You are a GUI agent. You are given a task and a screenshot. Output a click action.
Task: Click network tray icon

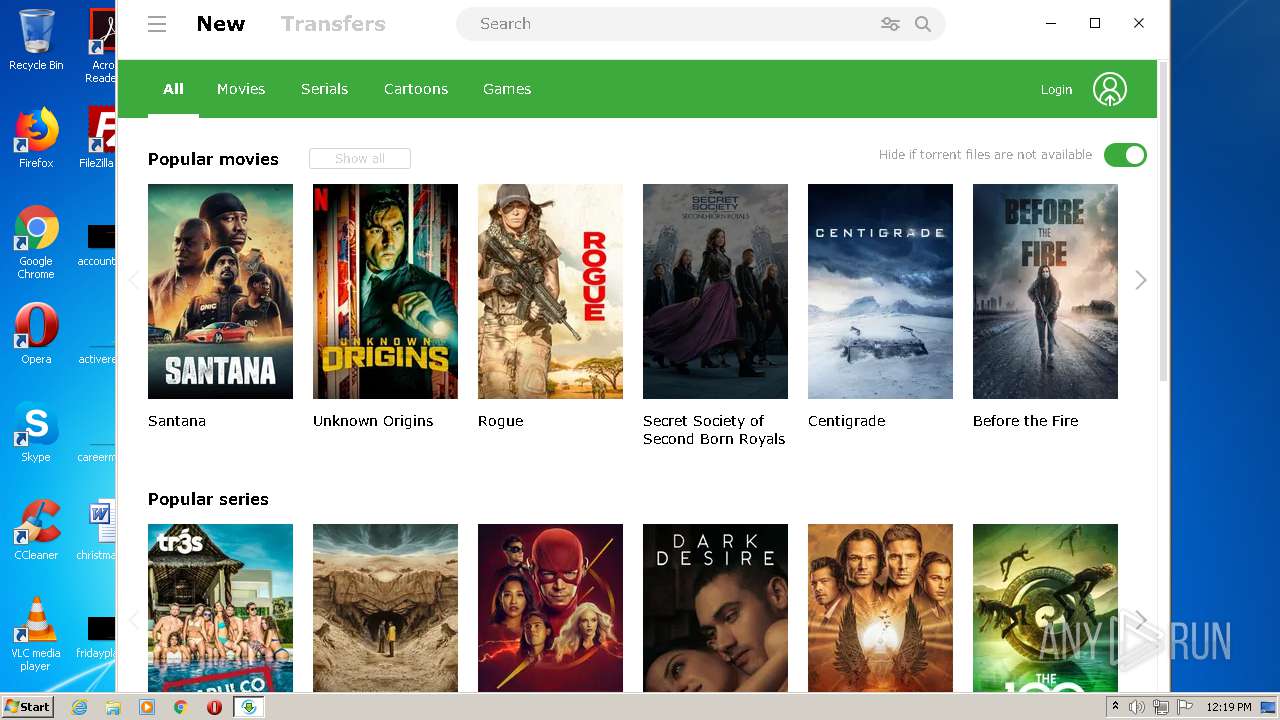(1161, 707)
